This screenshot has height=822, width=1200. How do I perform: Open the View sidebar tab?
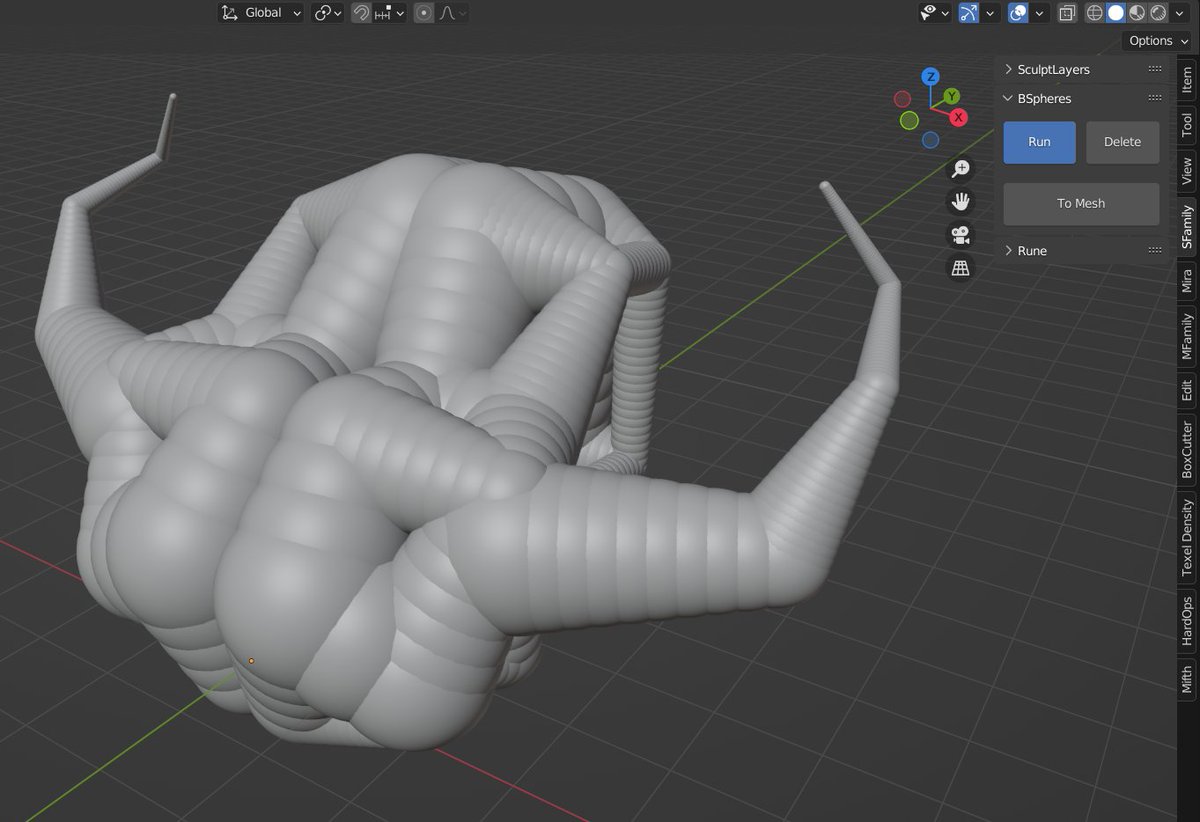[x=1186, y=170]
